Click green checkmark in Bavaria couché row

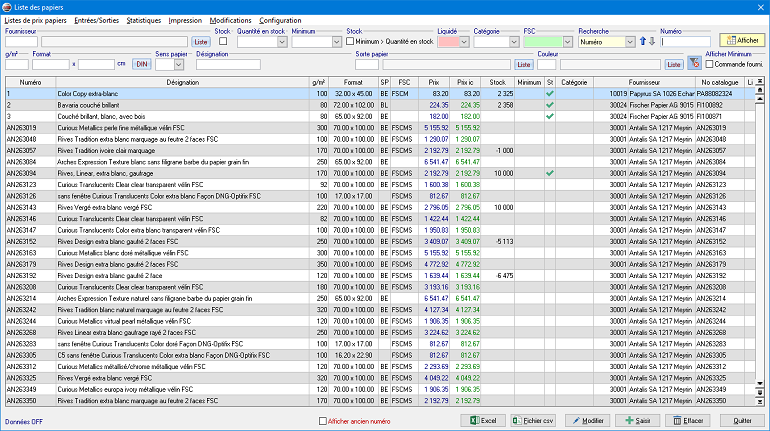550,105
